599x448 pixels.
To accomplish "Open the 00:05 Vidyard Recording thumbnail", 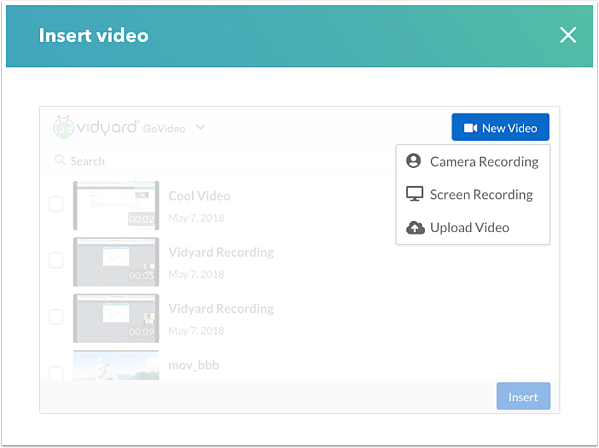I will click(116, 262).
